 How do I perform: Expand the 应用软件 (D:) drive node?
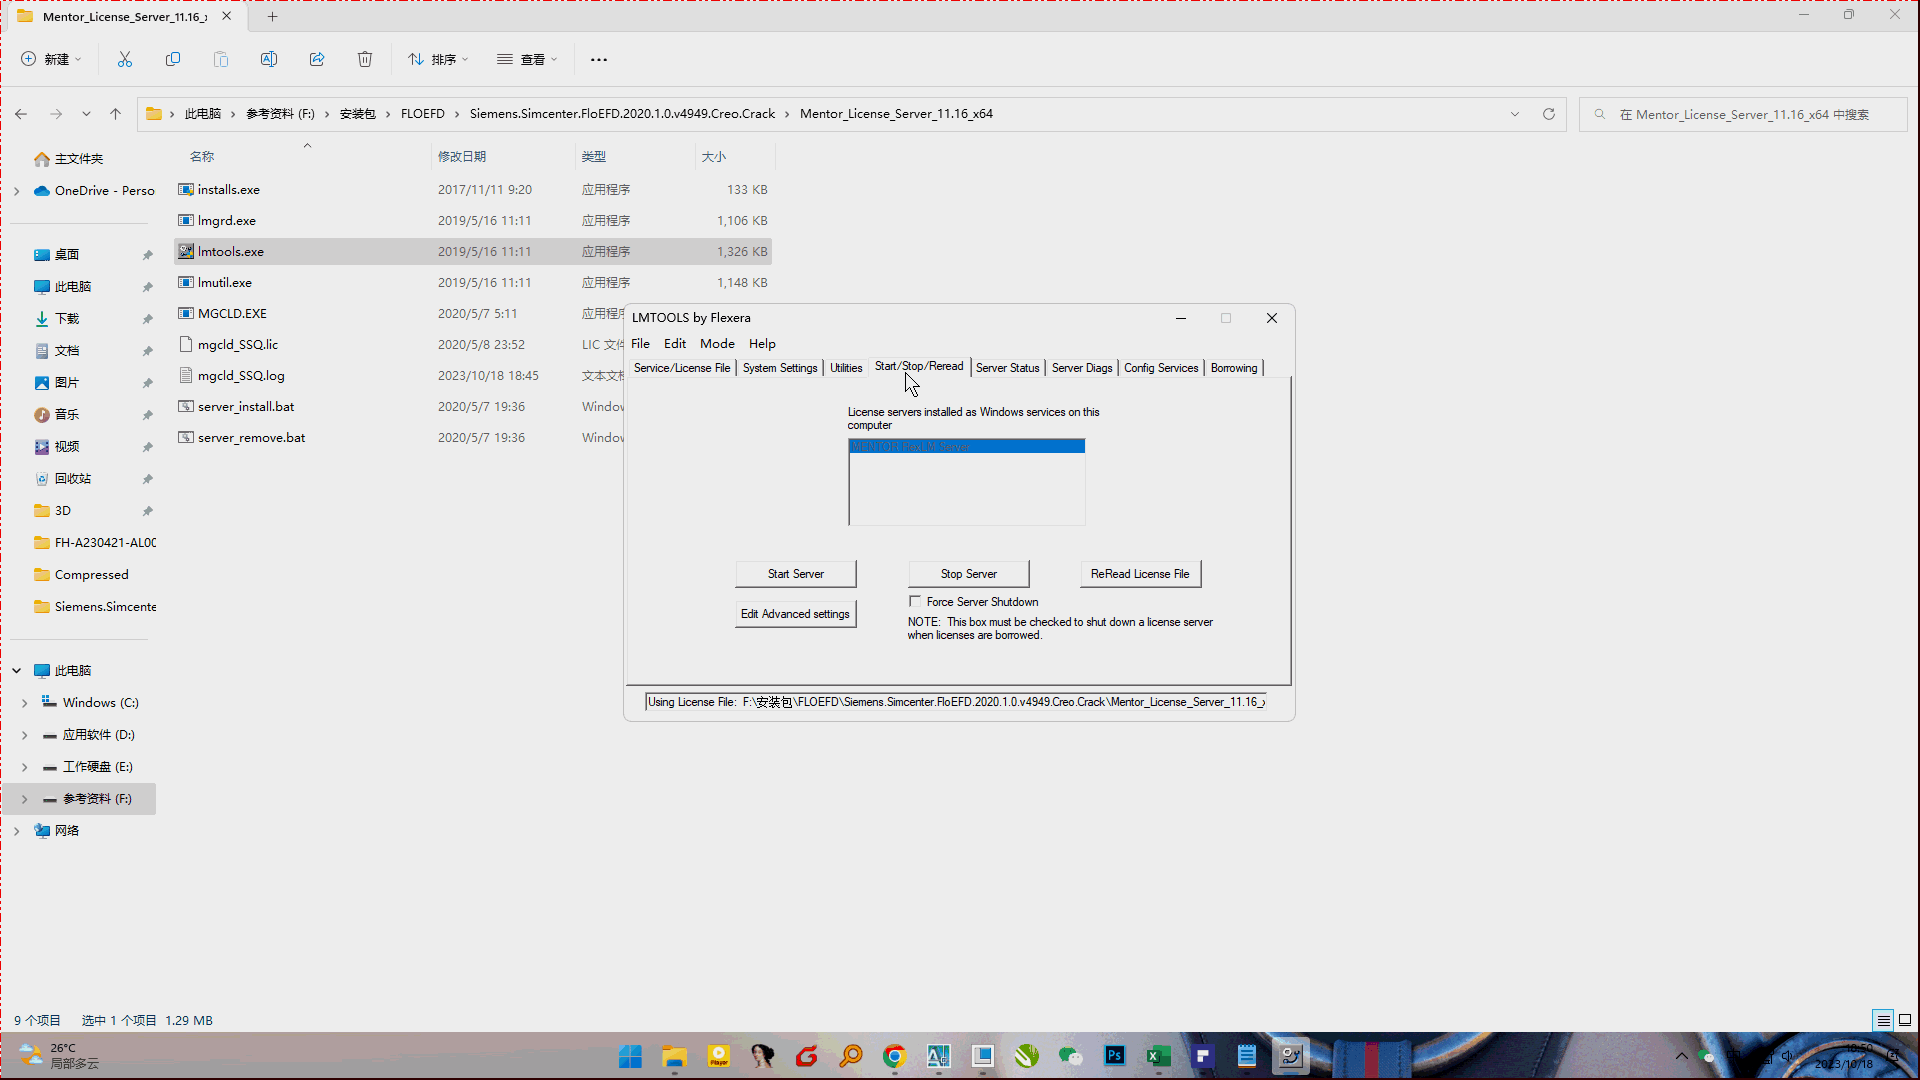25,735
